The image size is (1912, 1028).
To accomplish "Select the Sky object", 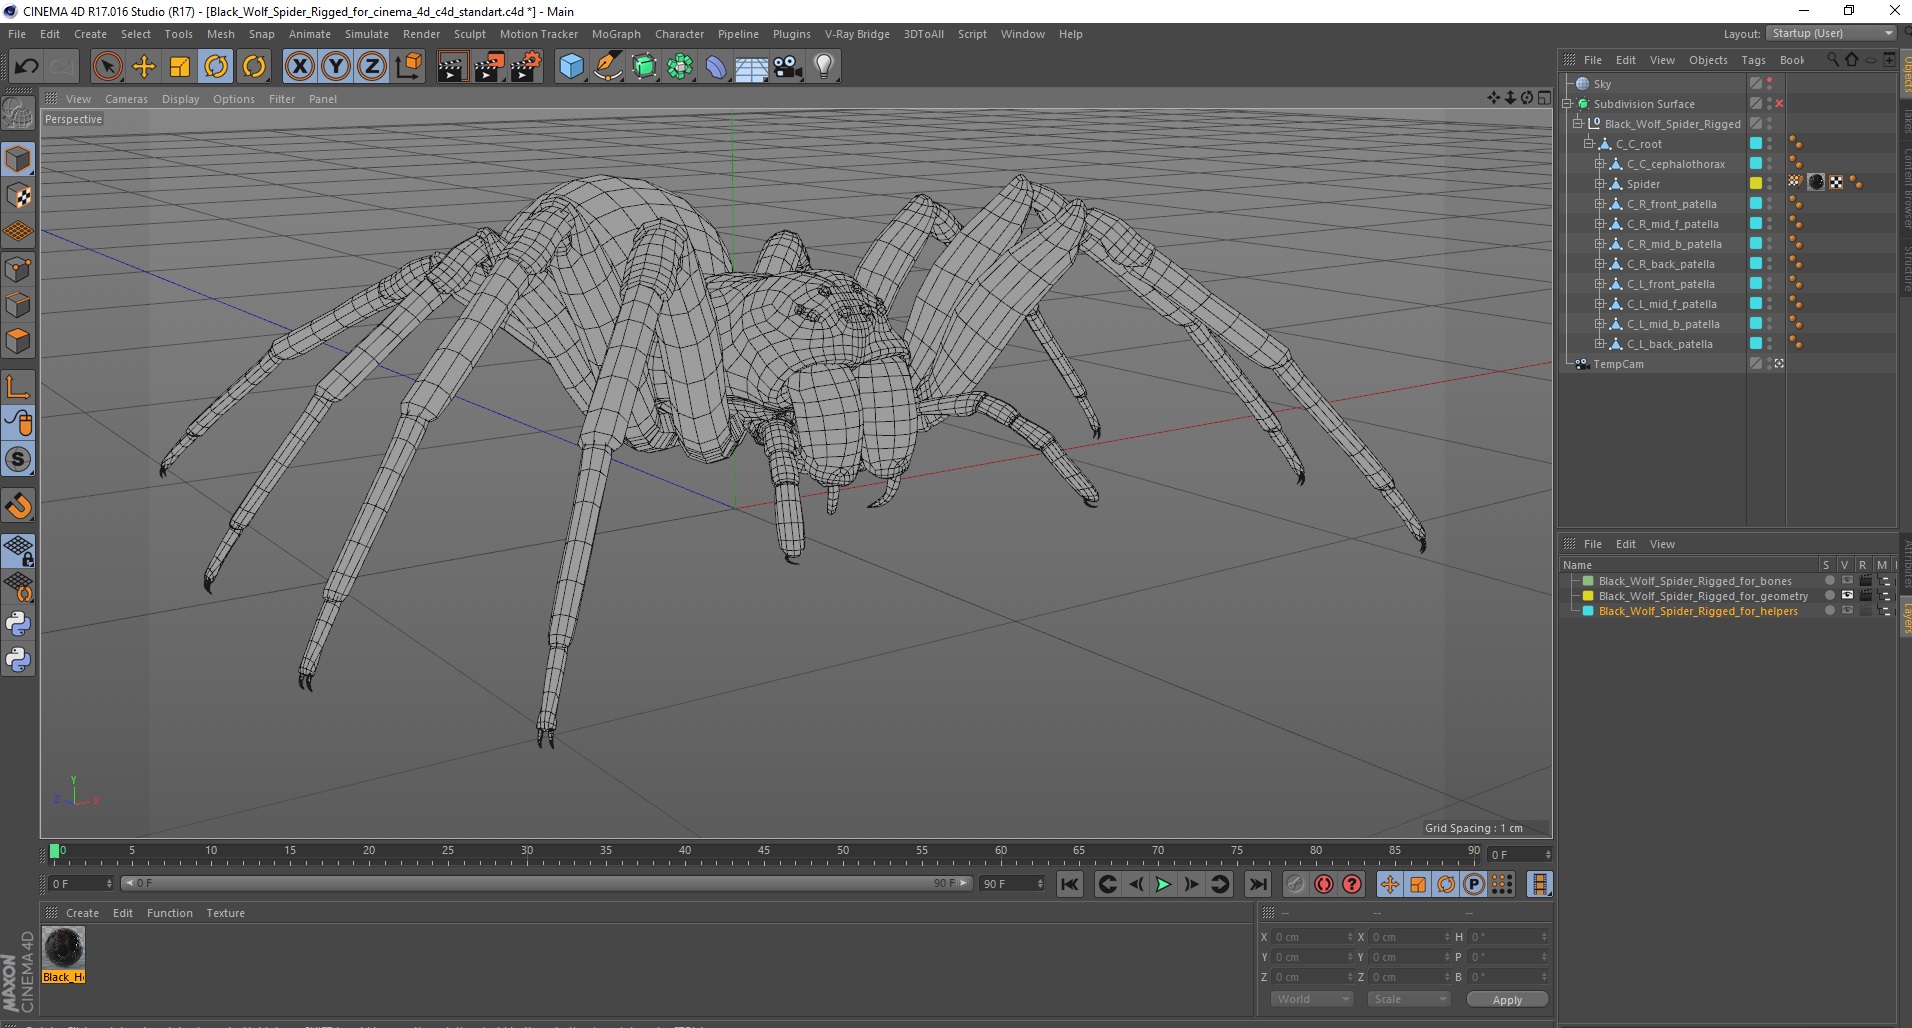I will tap(1602, 84).
